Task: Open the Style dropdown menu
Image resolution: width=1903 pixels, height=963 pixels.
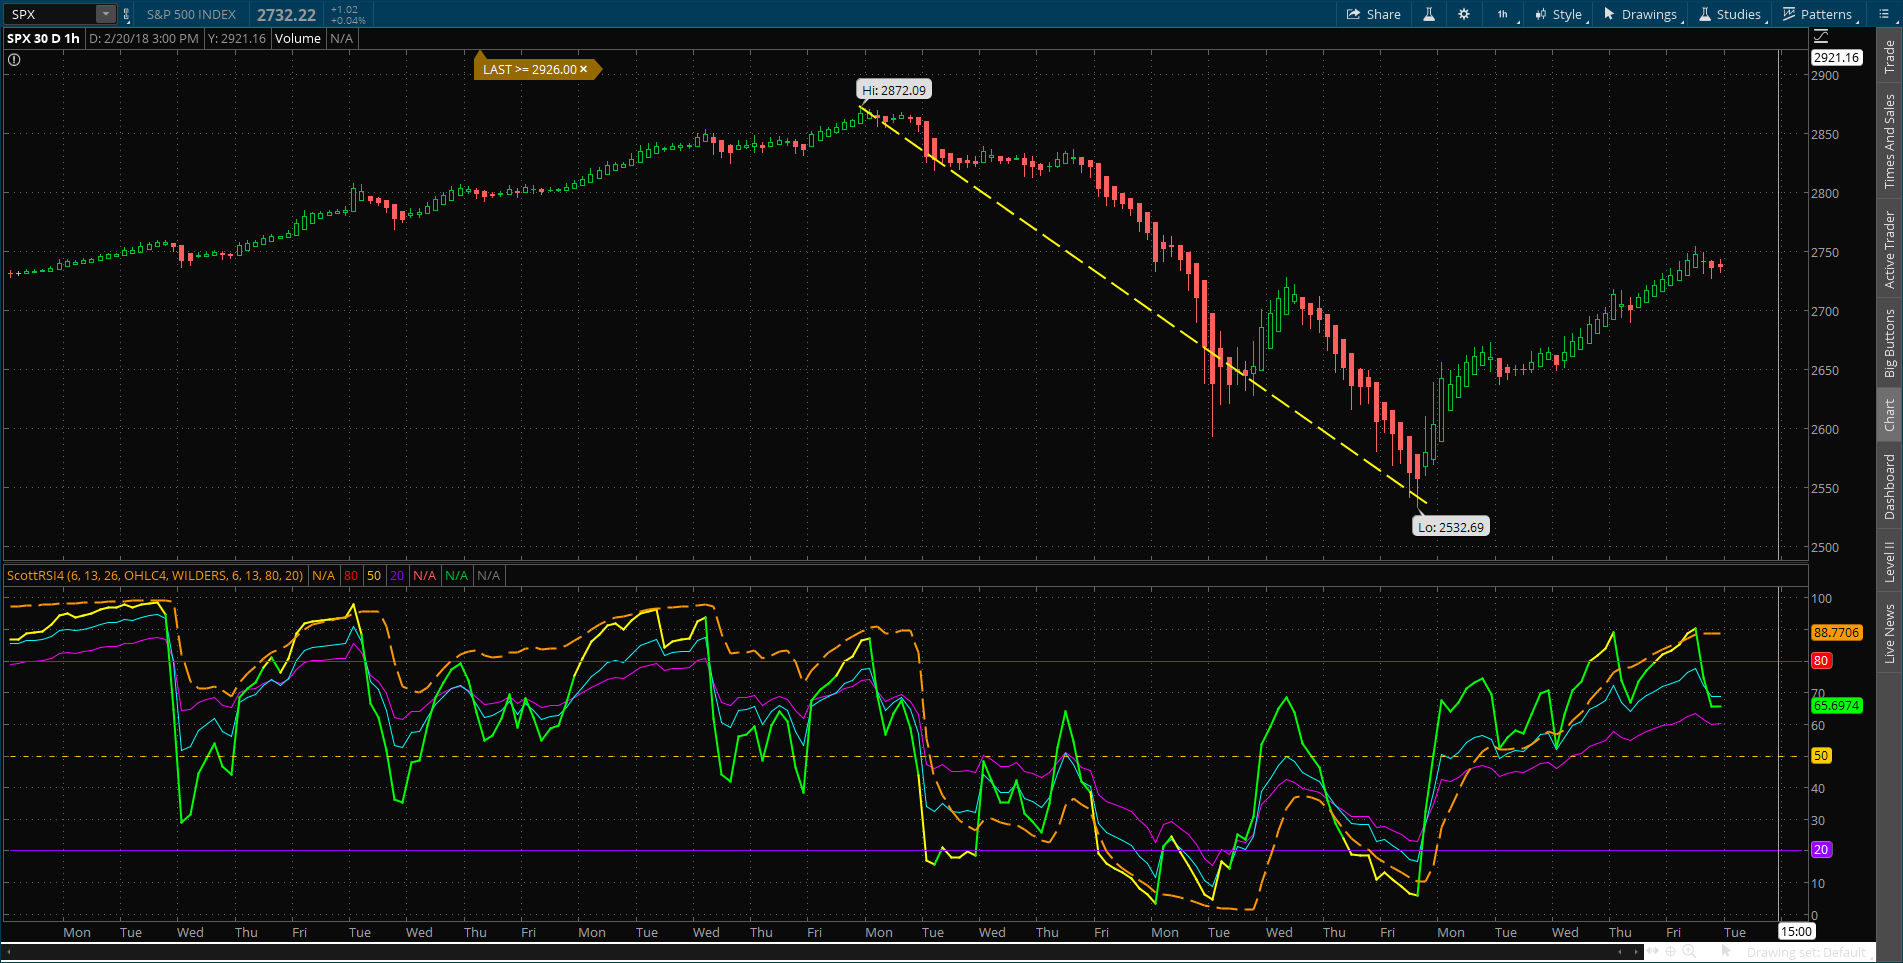Action: point(1559,14)
